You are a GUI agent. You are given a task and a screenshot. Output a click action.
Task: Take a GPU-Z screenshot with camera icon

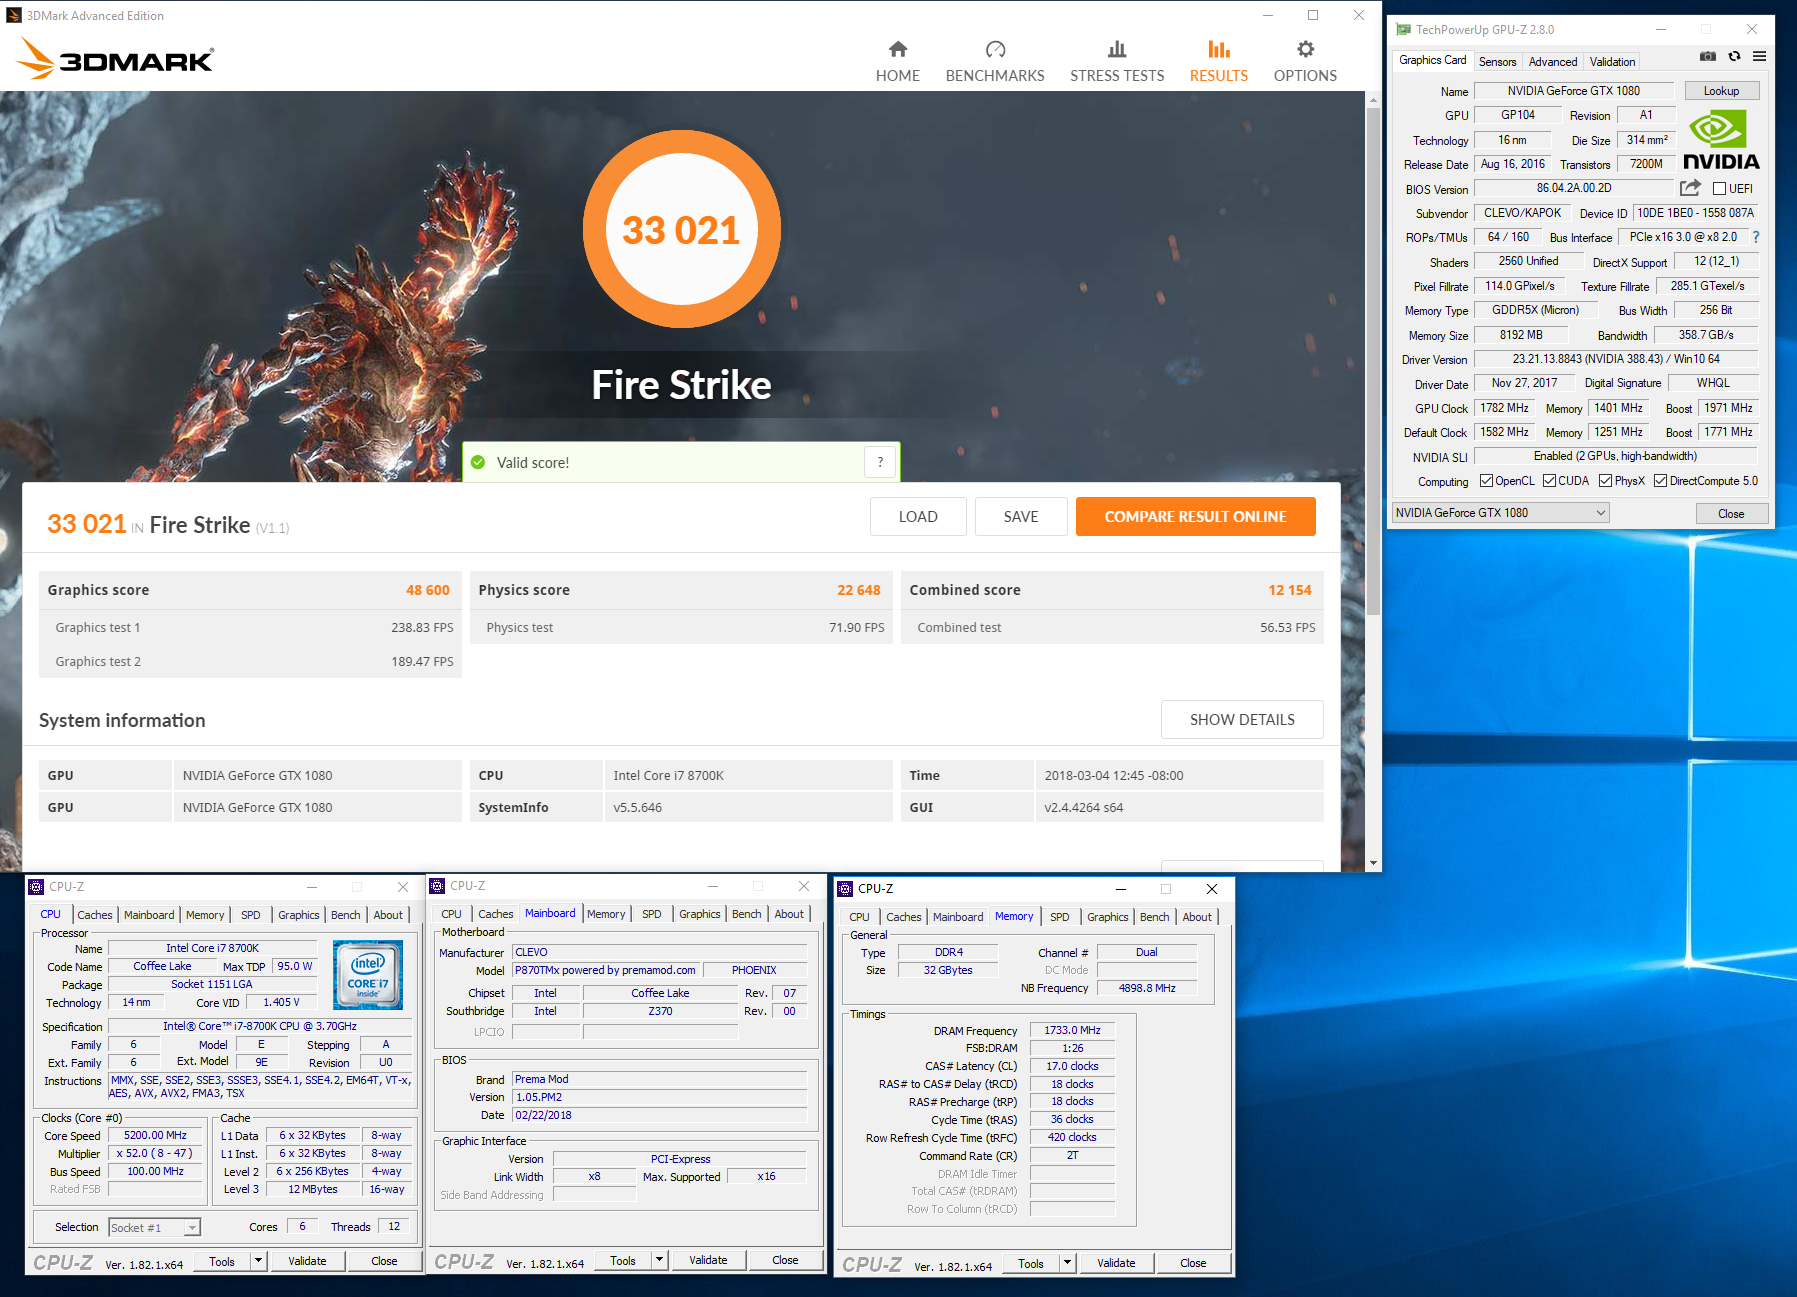tap(1708, 57)
